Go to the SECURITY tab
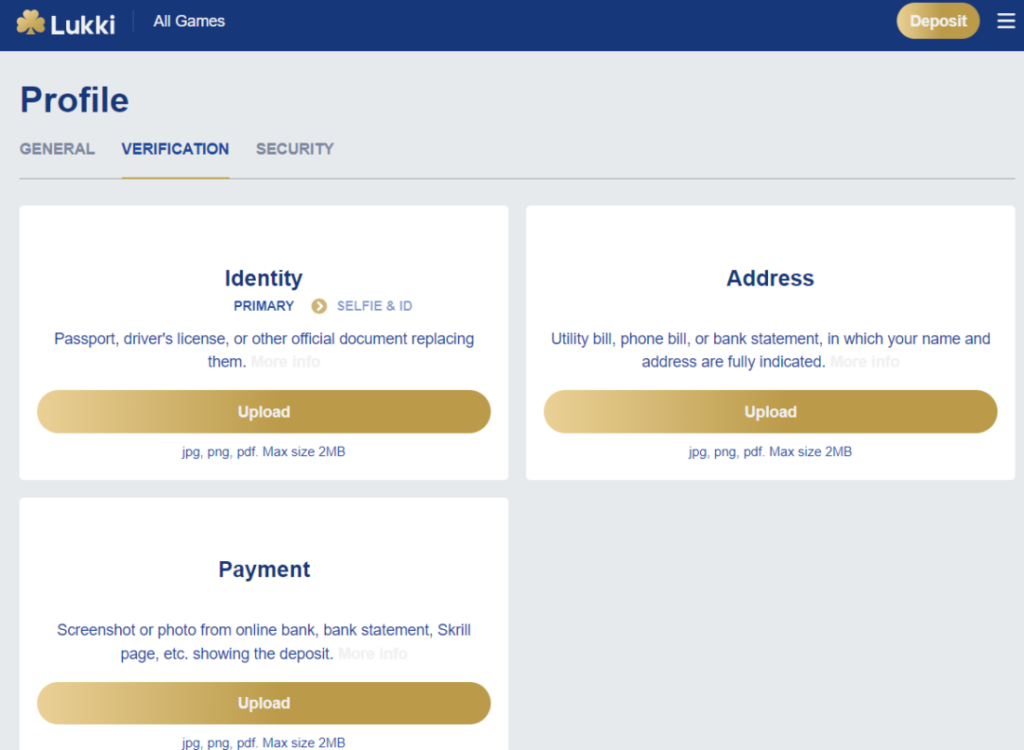The height and width of the screenshot is (750, 1024). click(295, 149)
